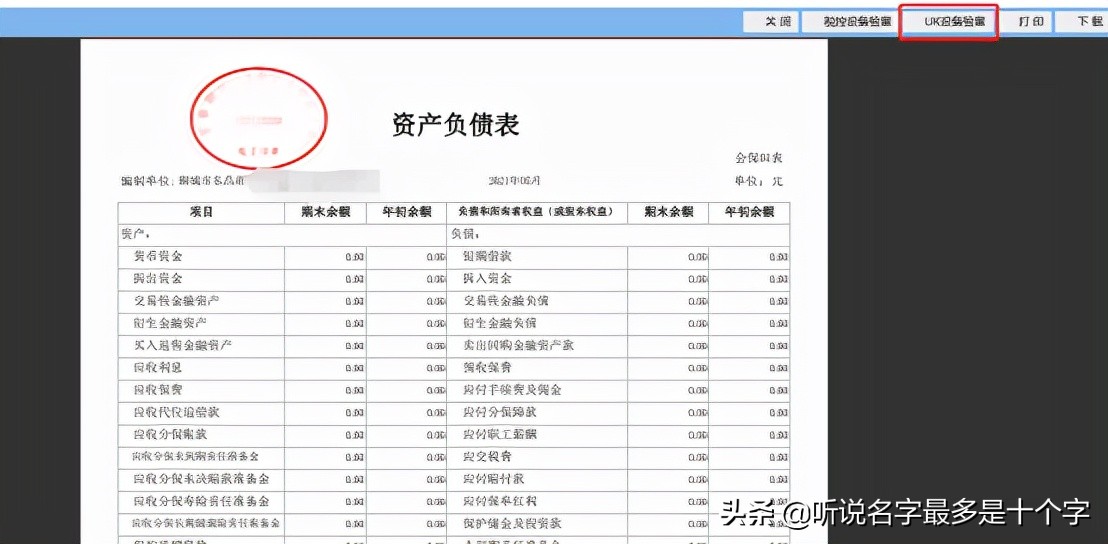Select the 应交税费 row label
The image size is (1108, 544).
[x=488, y=457]
